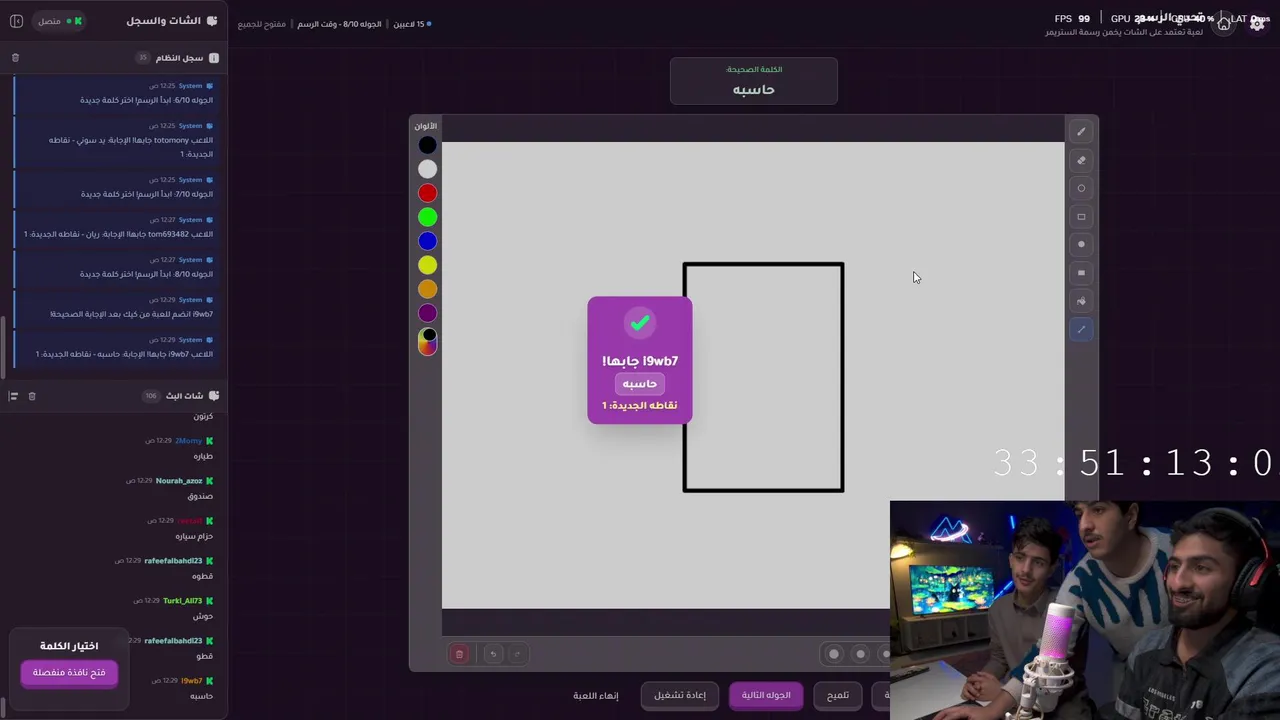Pick the black color swatch
1280x720 pixels.
point(427,145)
